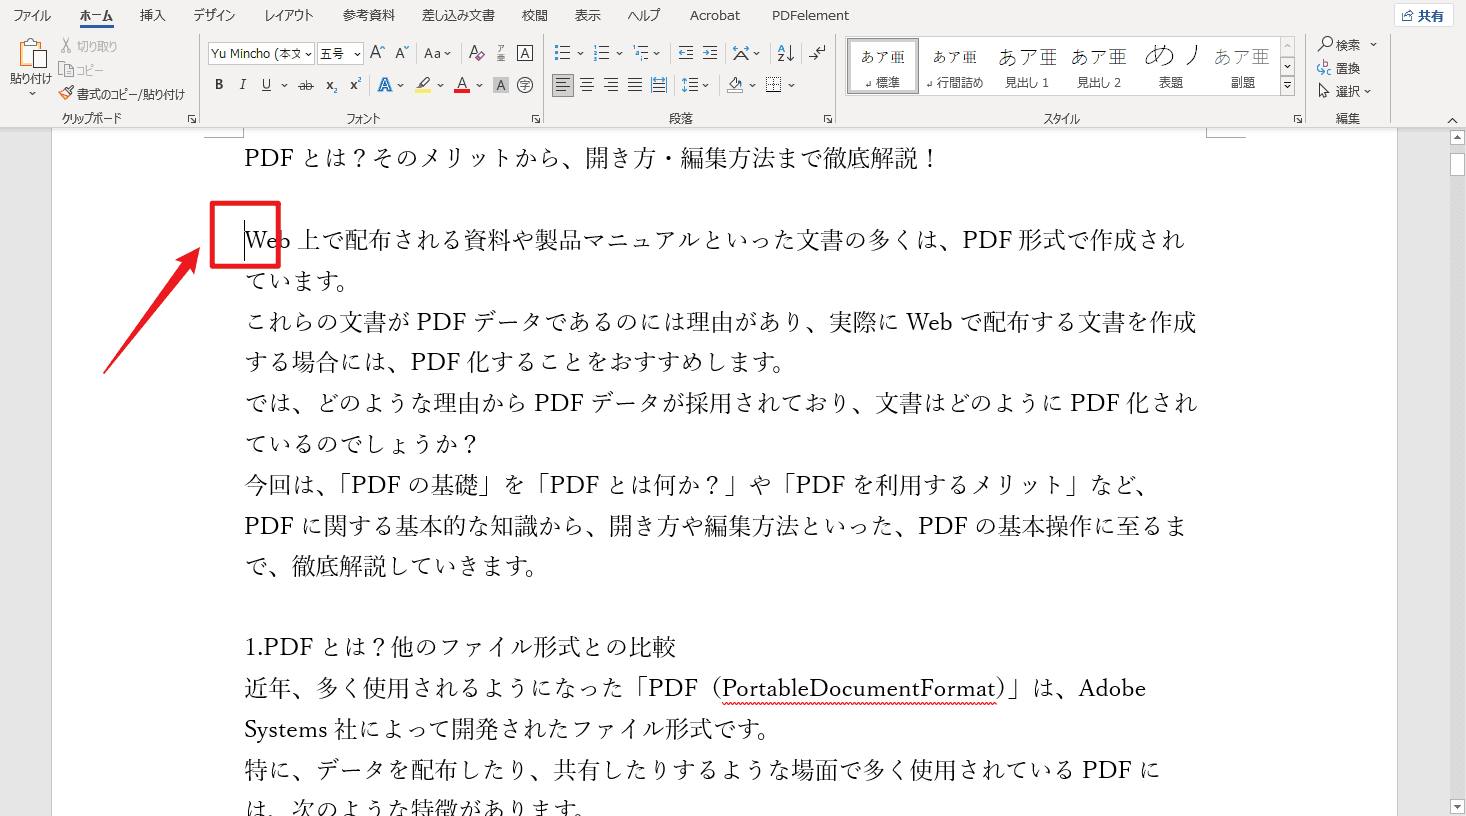Sort text with the A-Z sort icon
Image resolution: width=1466 pixels, height=816 pixels.
click(x=786, y=53)
